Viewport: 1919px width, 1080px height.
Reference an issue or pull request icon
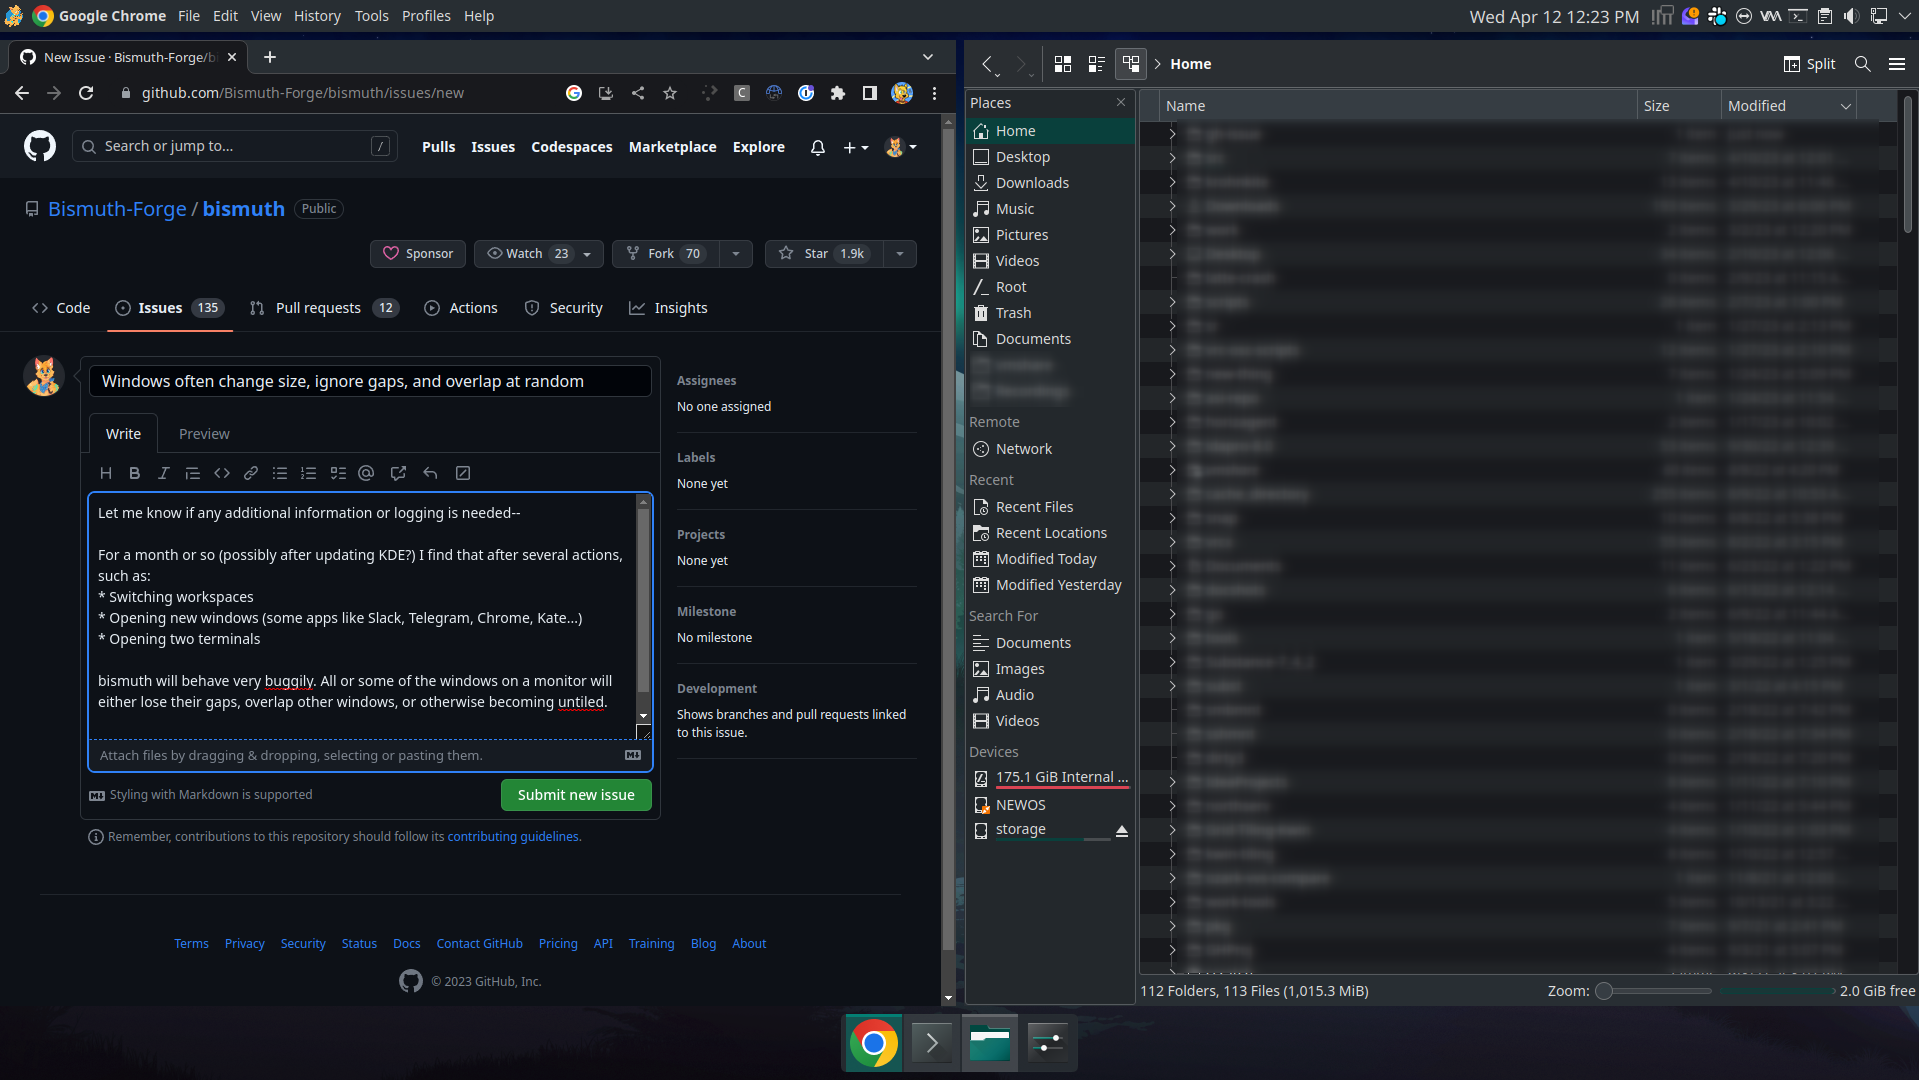tap(398, 473)
